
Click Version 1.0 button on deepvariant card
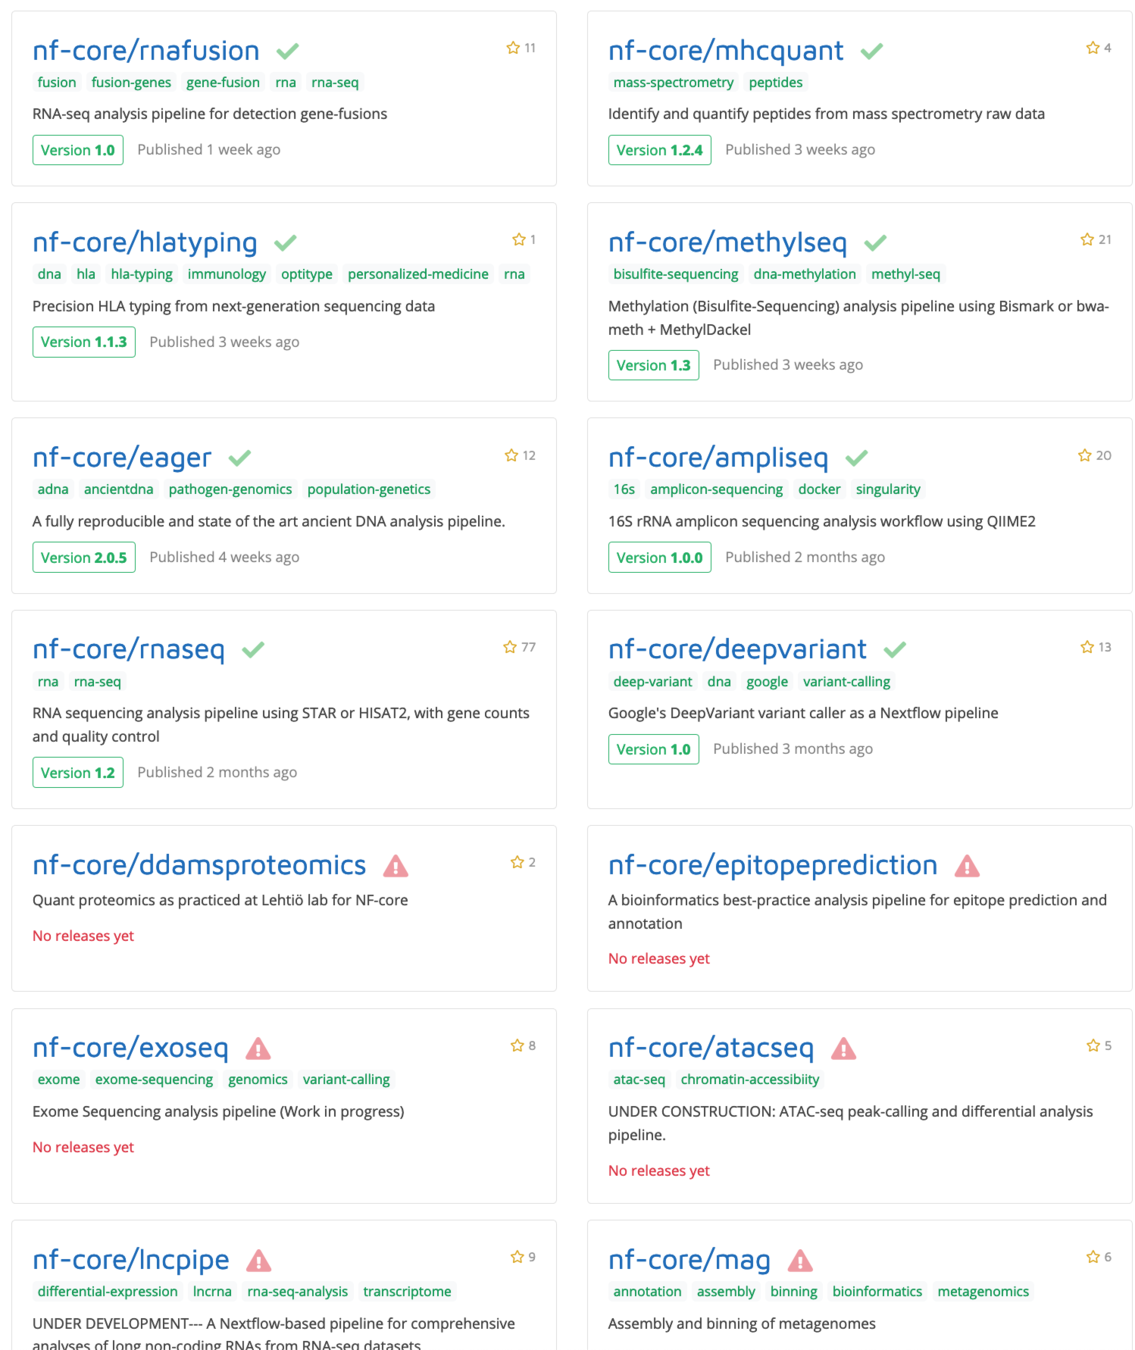(x=654, y=749)
